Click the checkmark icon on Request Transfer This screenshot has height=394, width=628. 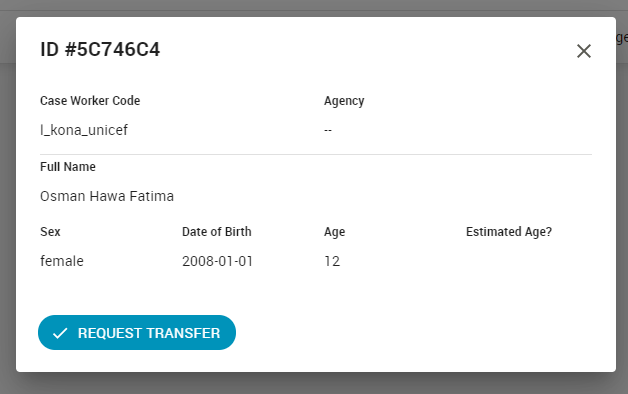60,333
